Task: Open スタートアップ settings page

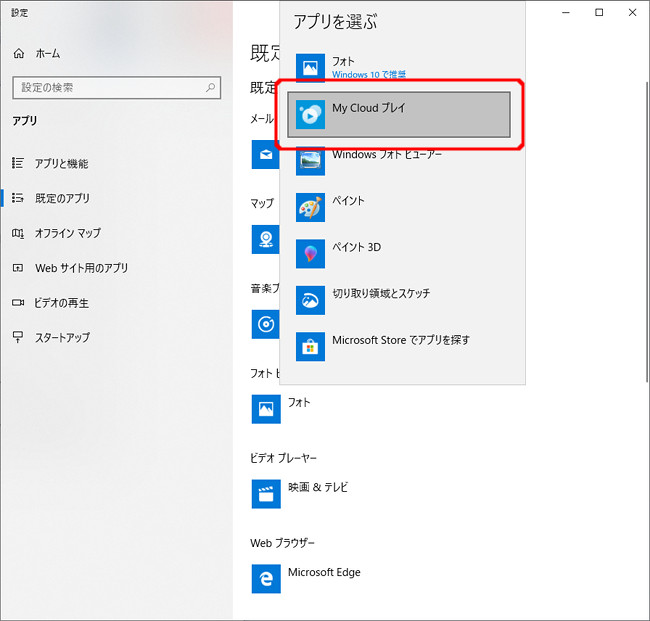Action: [x=62, y=337]
